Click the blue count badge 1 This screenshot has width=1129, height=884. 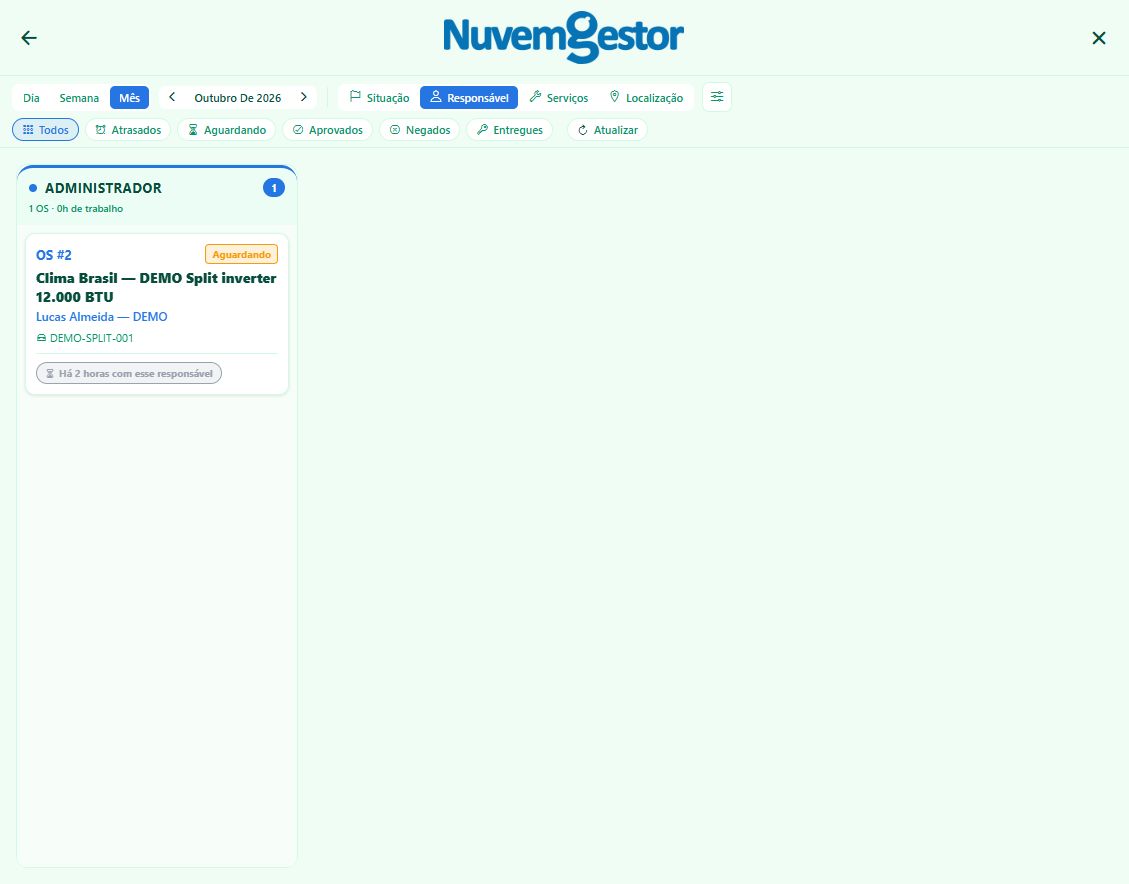point(274,188)
